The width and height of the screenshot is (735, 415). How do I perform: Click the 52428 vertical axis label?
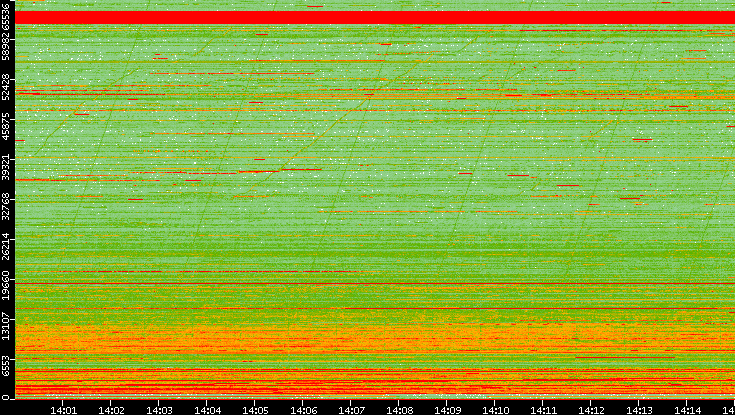5,86
